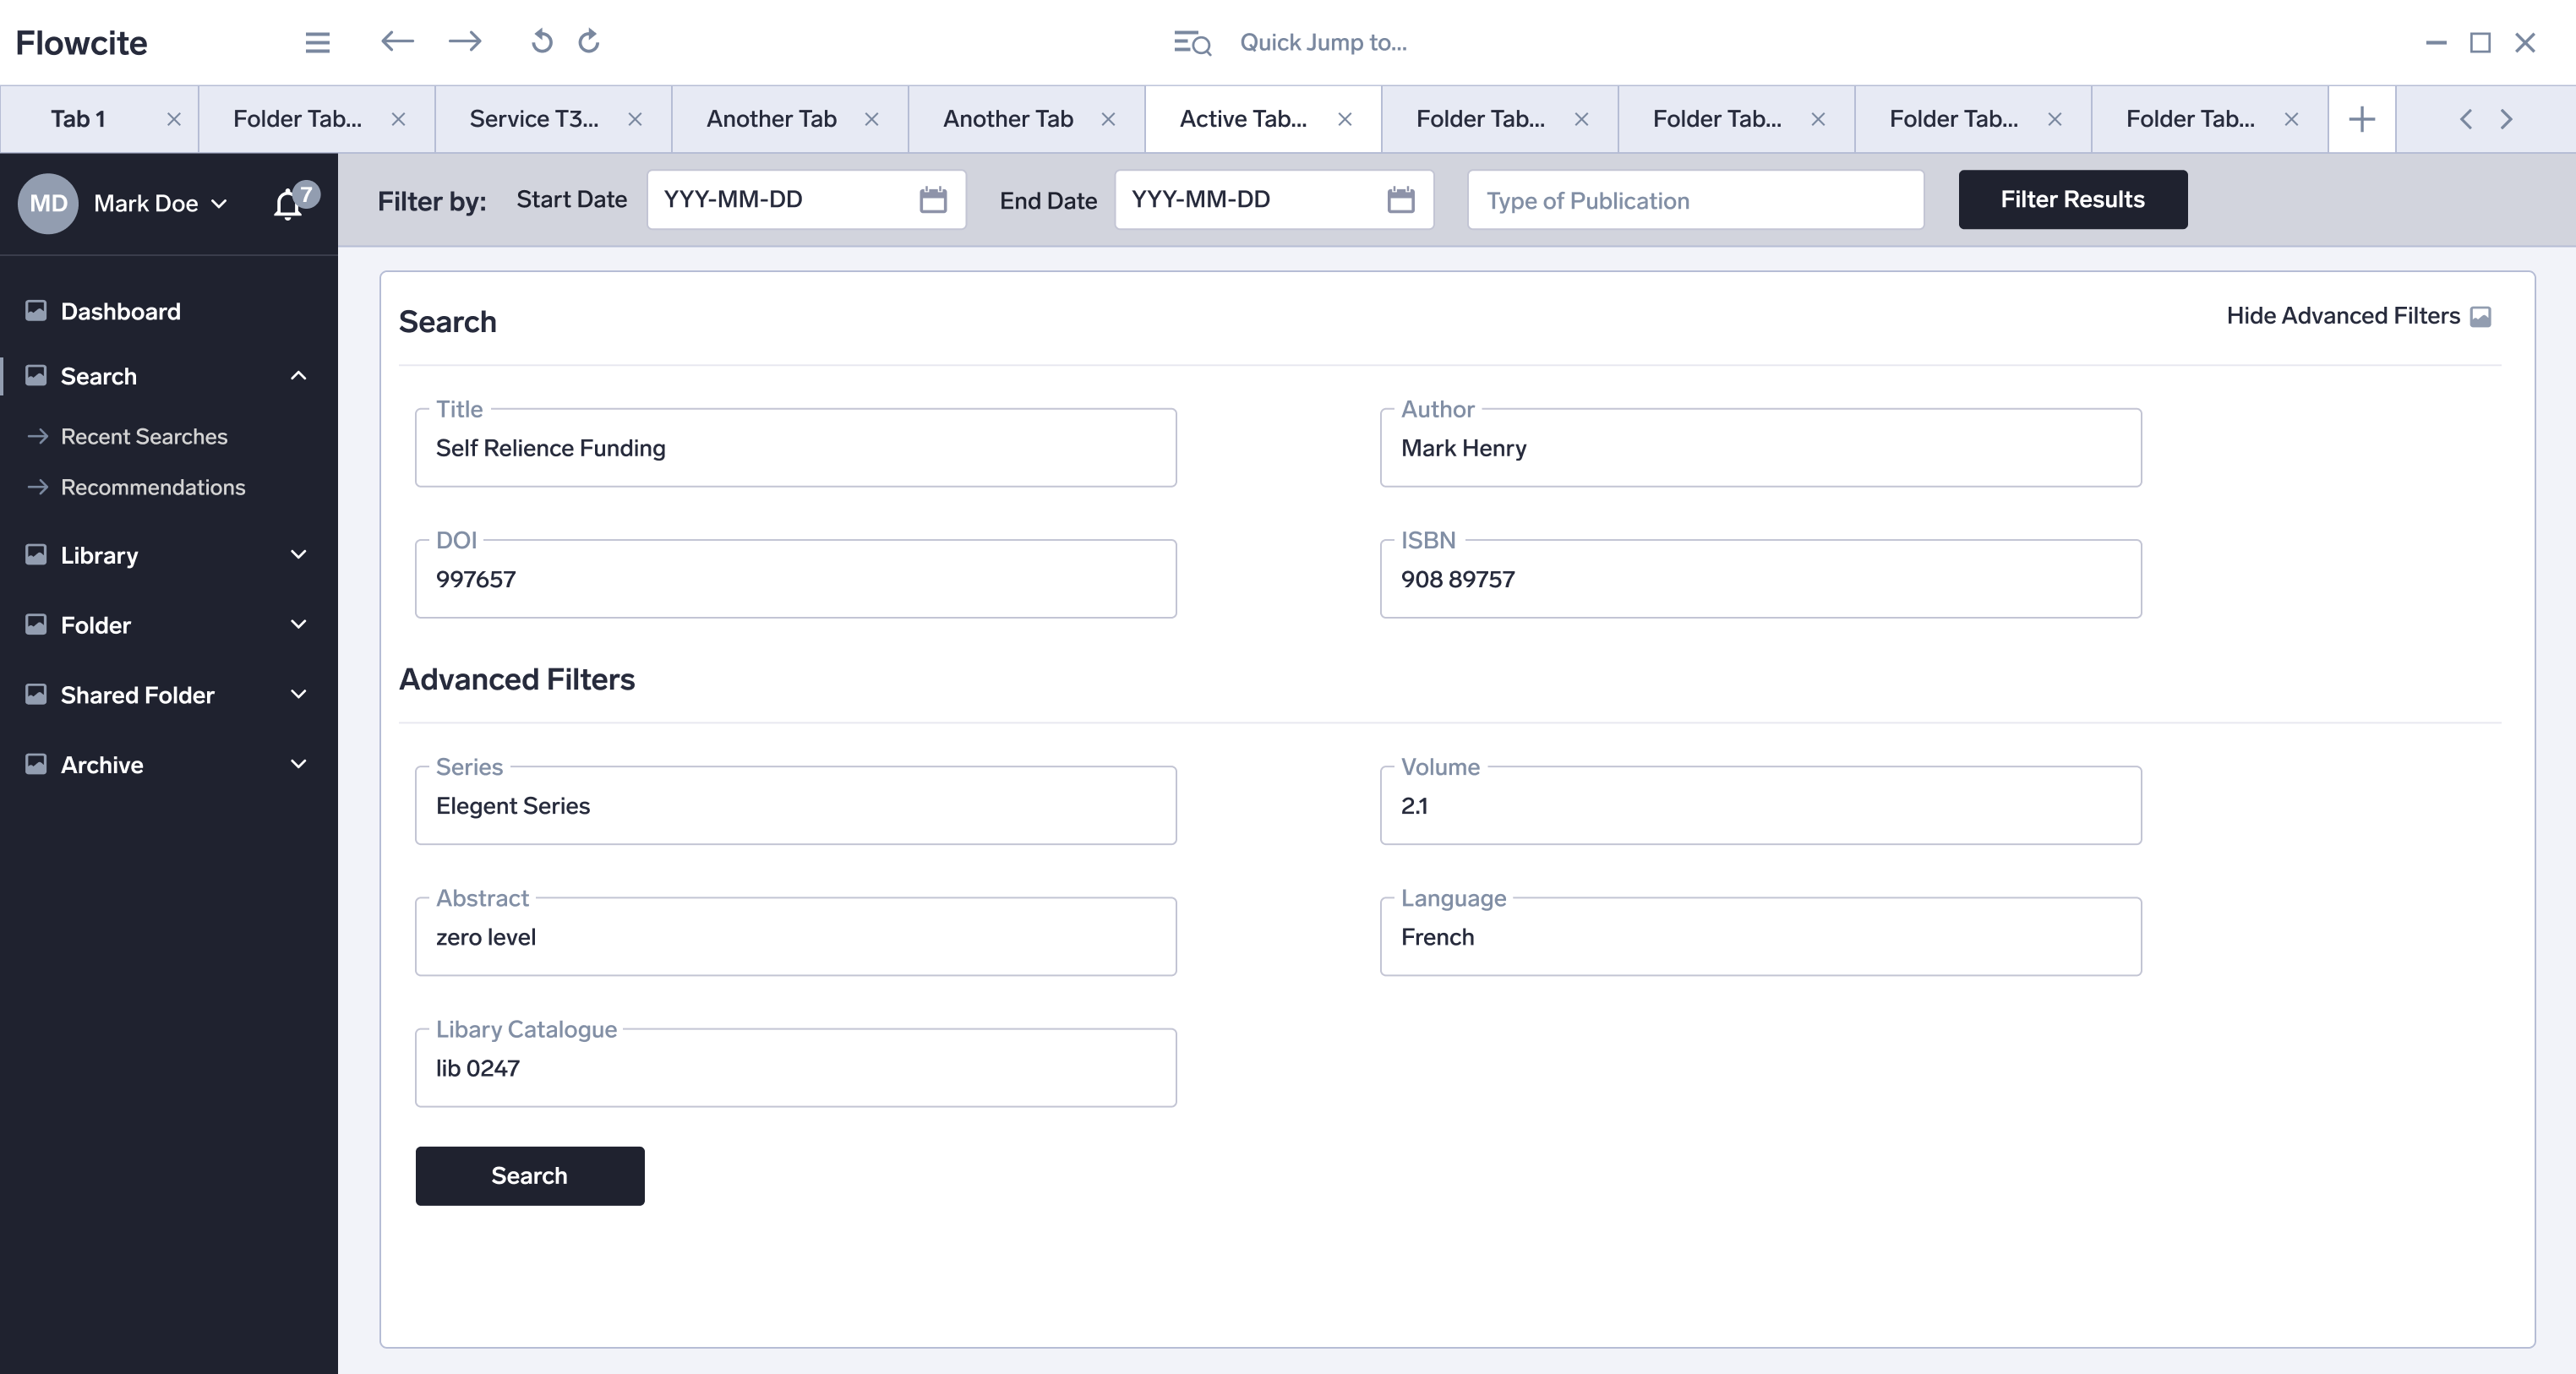Go back with left arrow icon

tap(397, 41)
